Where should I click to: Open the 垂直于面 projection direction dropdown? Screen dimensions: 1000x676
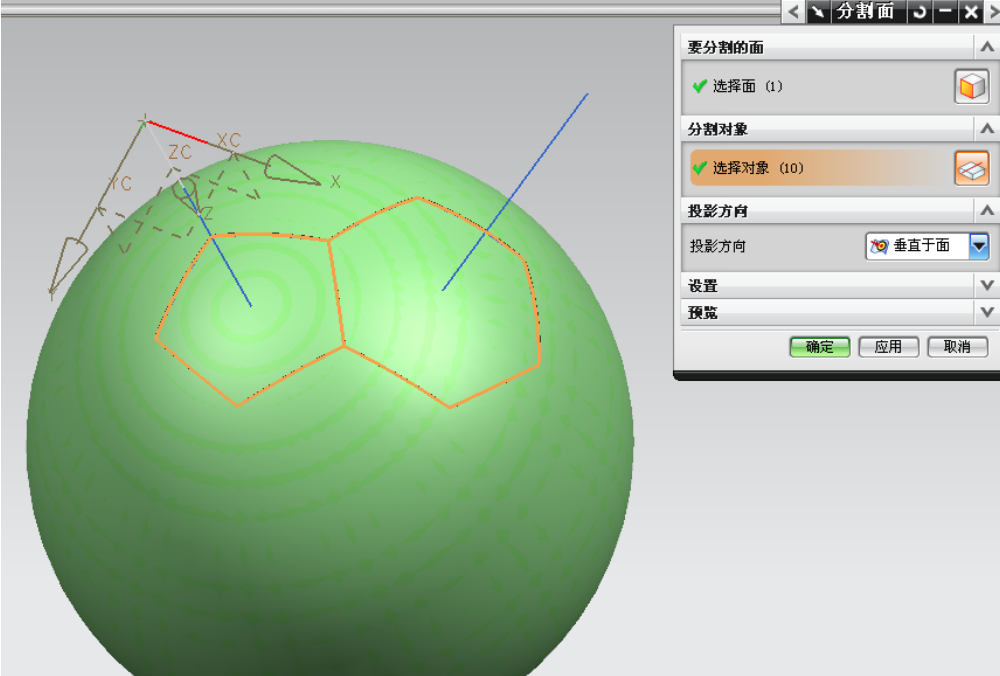(x=979, y=246)
